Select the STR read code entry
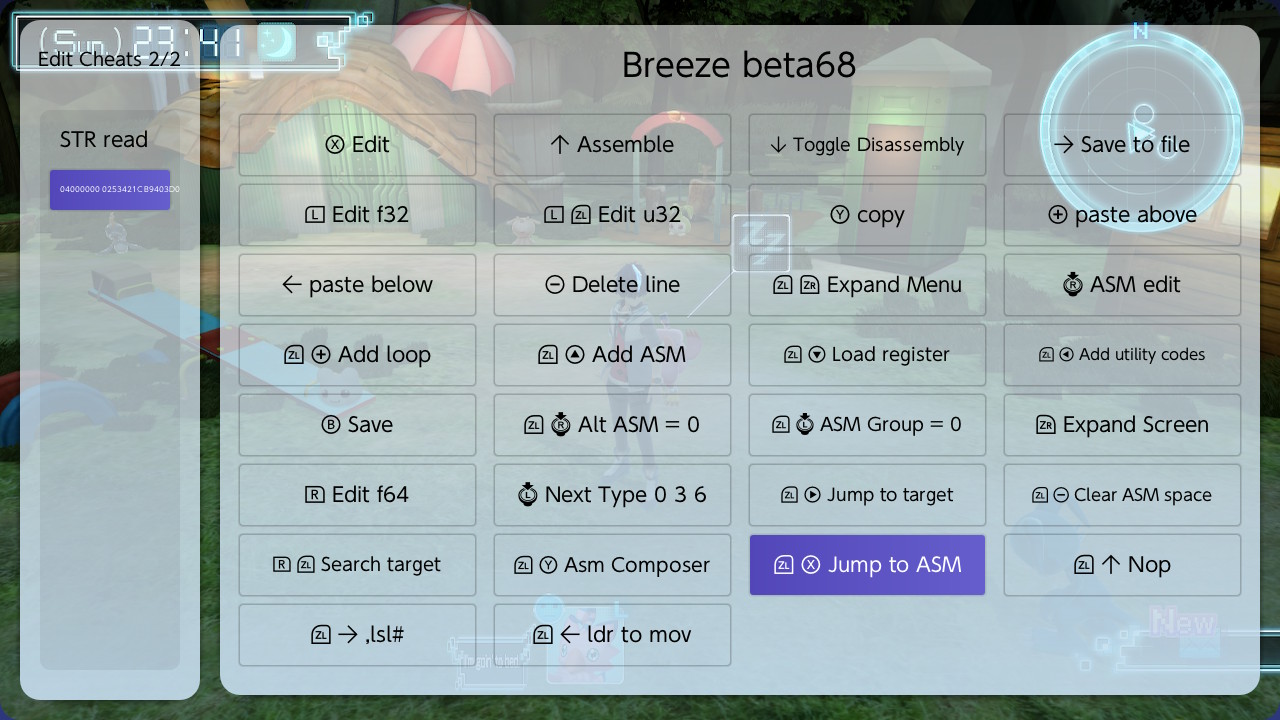 click(x=110, y=189)
